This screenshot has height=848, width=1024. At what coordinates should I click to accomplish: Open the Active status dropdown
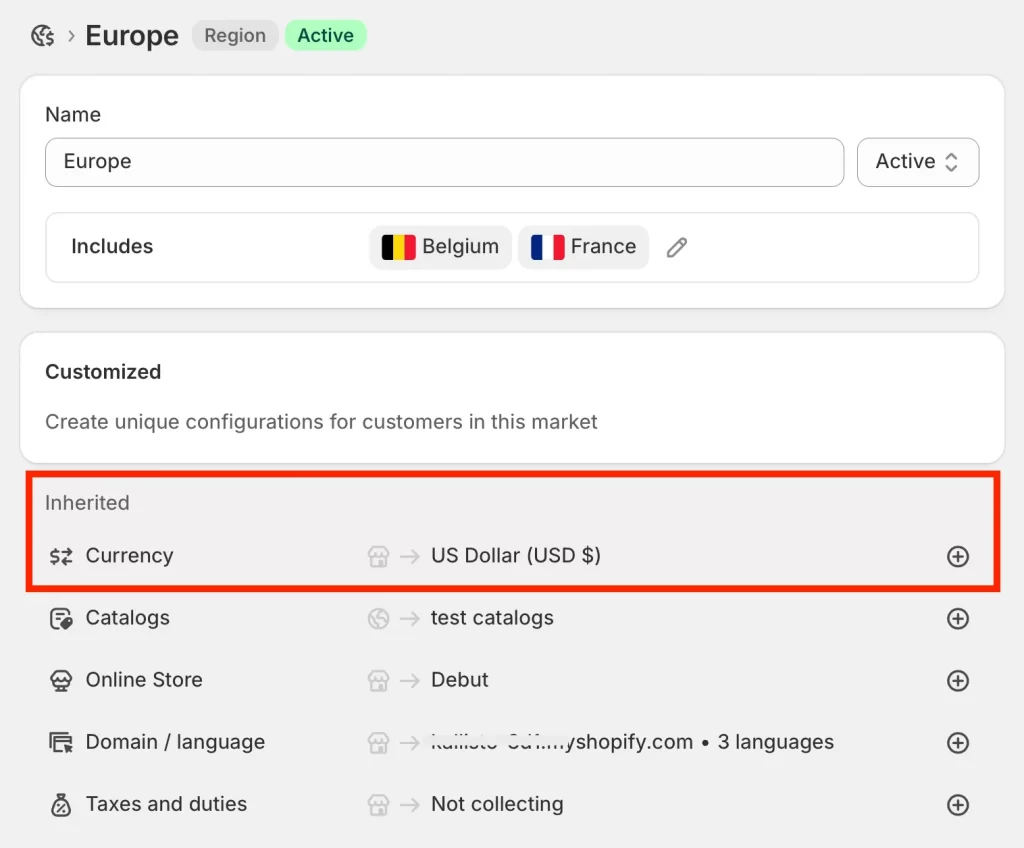[x=917, y=162]
